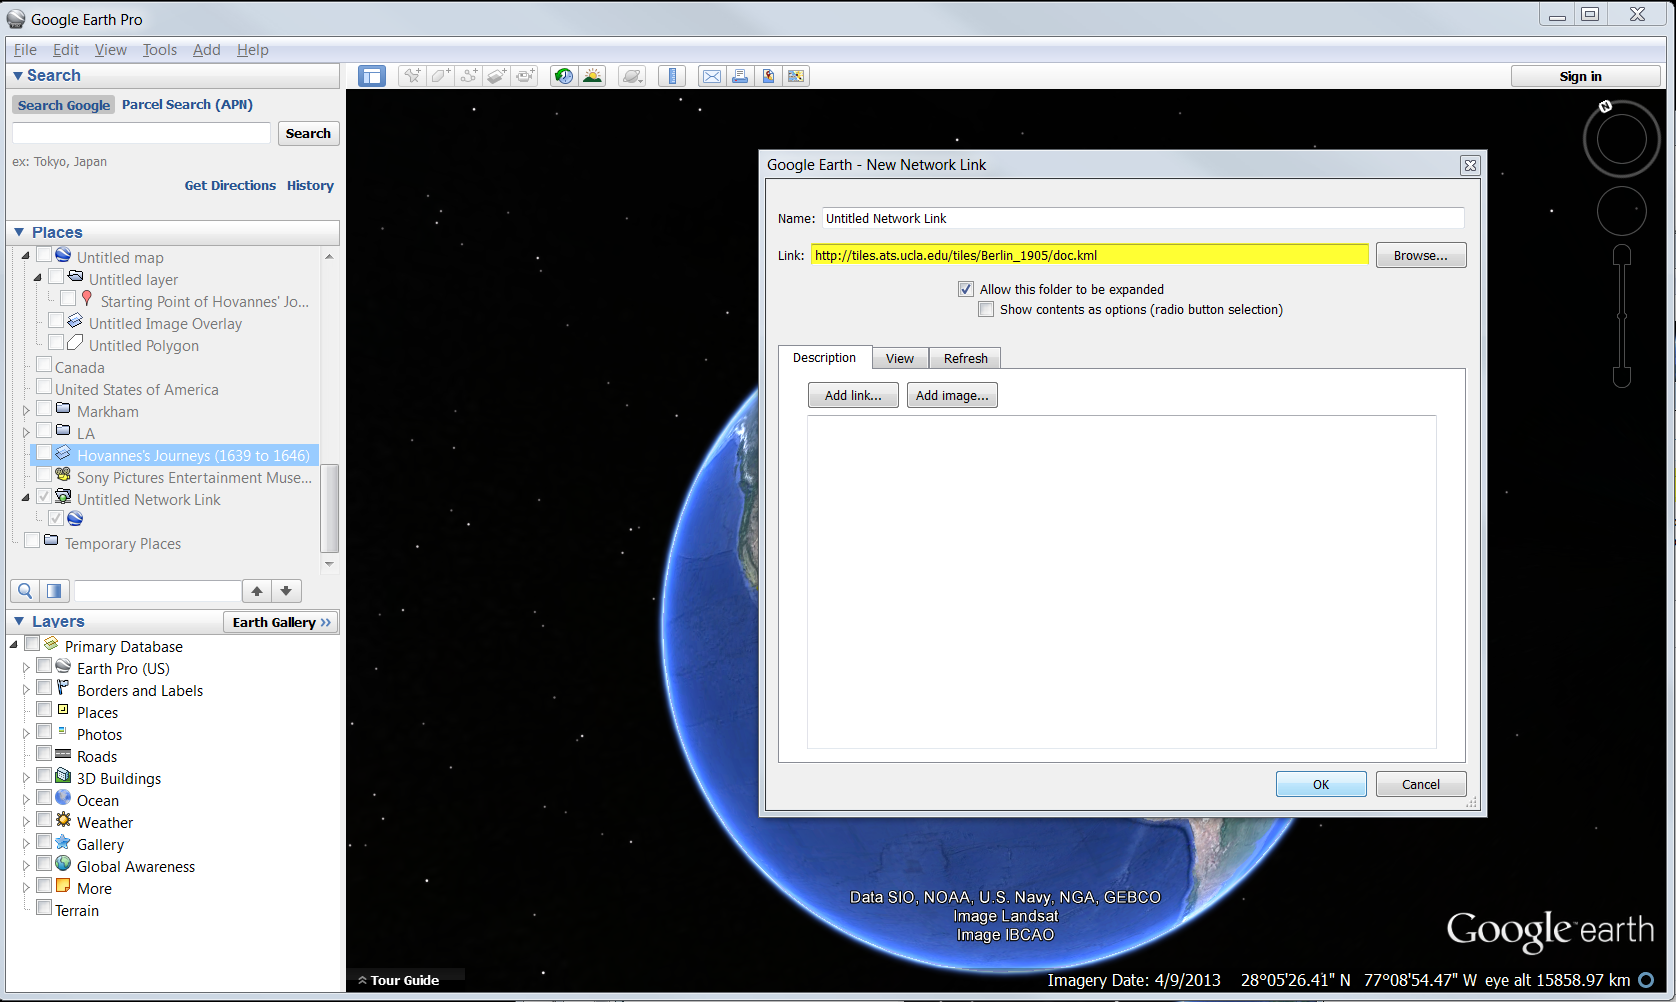Image resolution: width=1676 pixels, height=1002 pixels.
Task: Click View in Google Maps icon
Action: pos(768,76)
